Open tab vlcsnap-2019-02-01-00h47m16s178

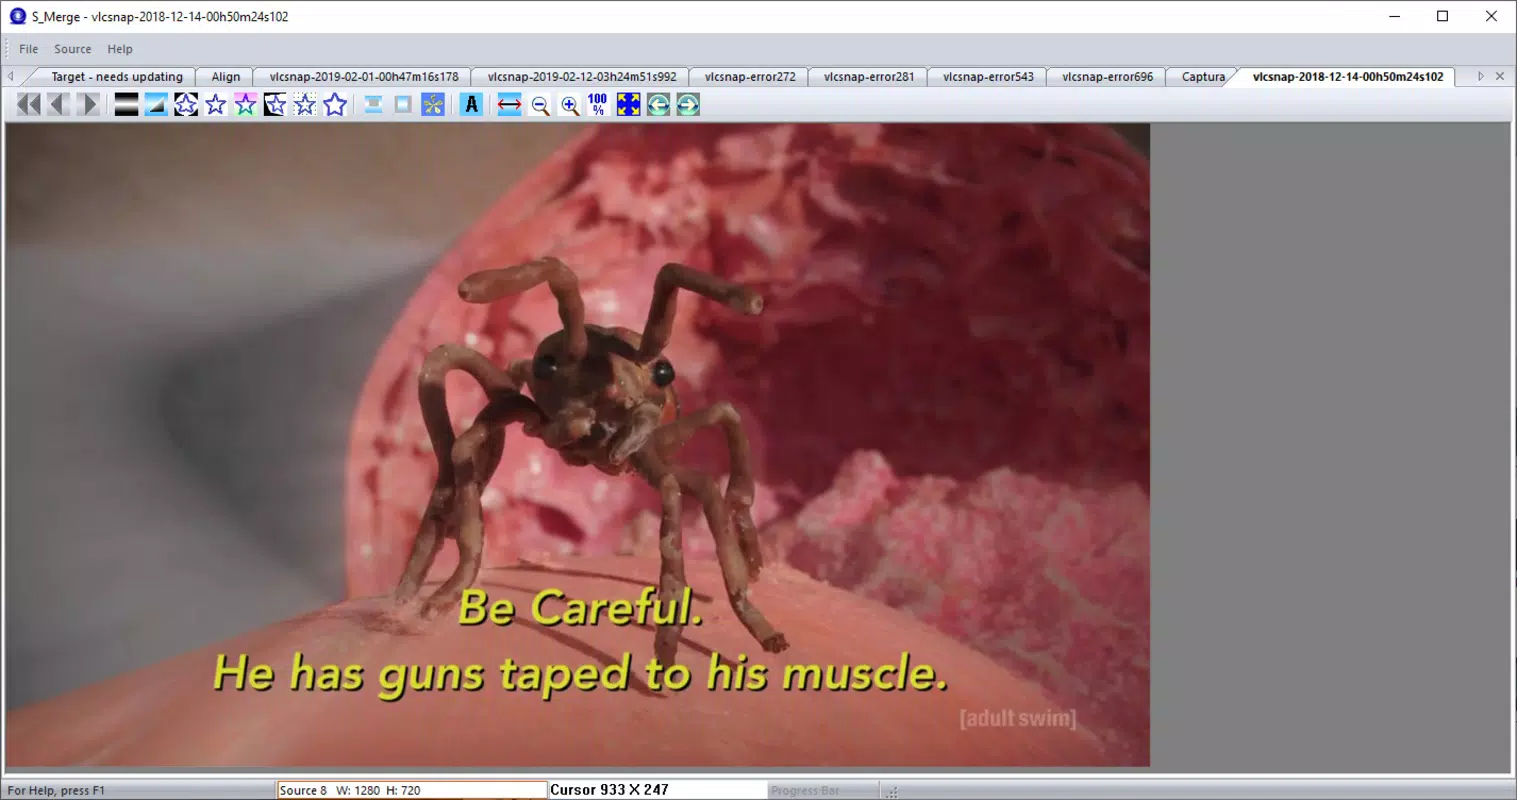click(364, 77)
